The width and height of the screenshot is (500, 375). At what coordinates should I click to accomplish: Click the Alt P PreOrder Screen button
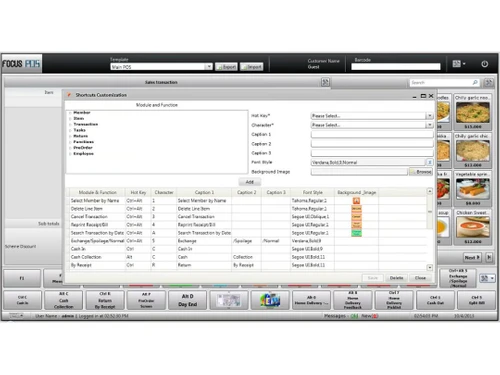coord(146,300)
